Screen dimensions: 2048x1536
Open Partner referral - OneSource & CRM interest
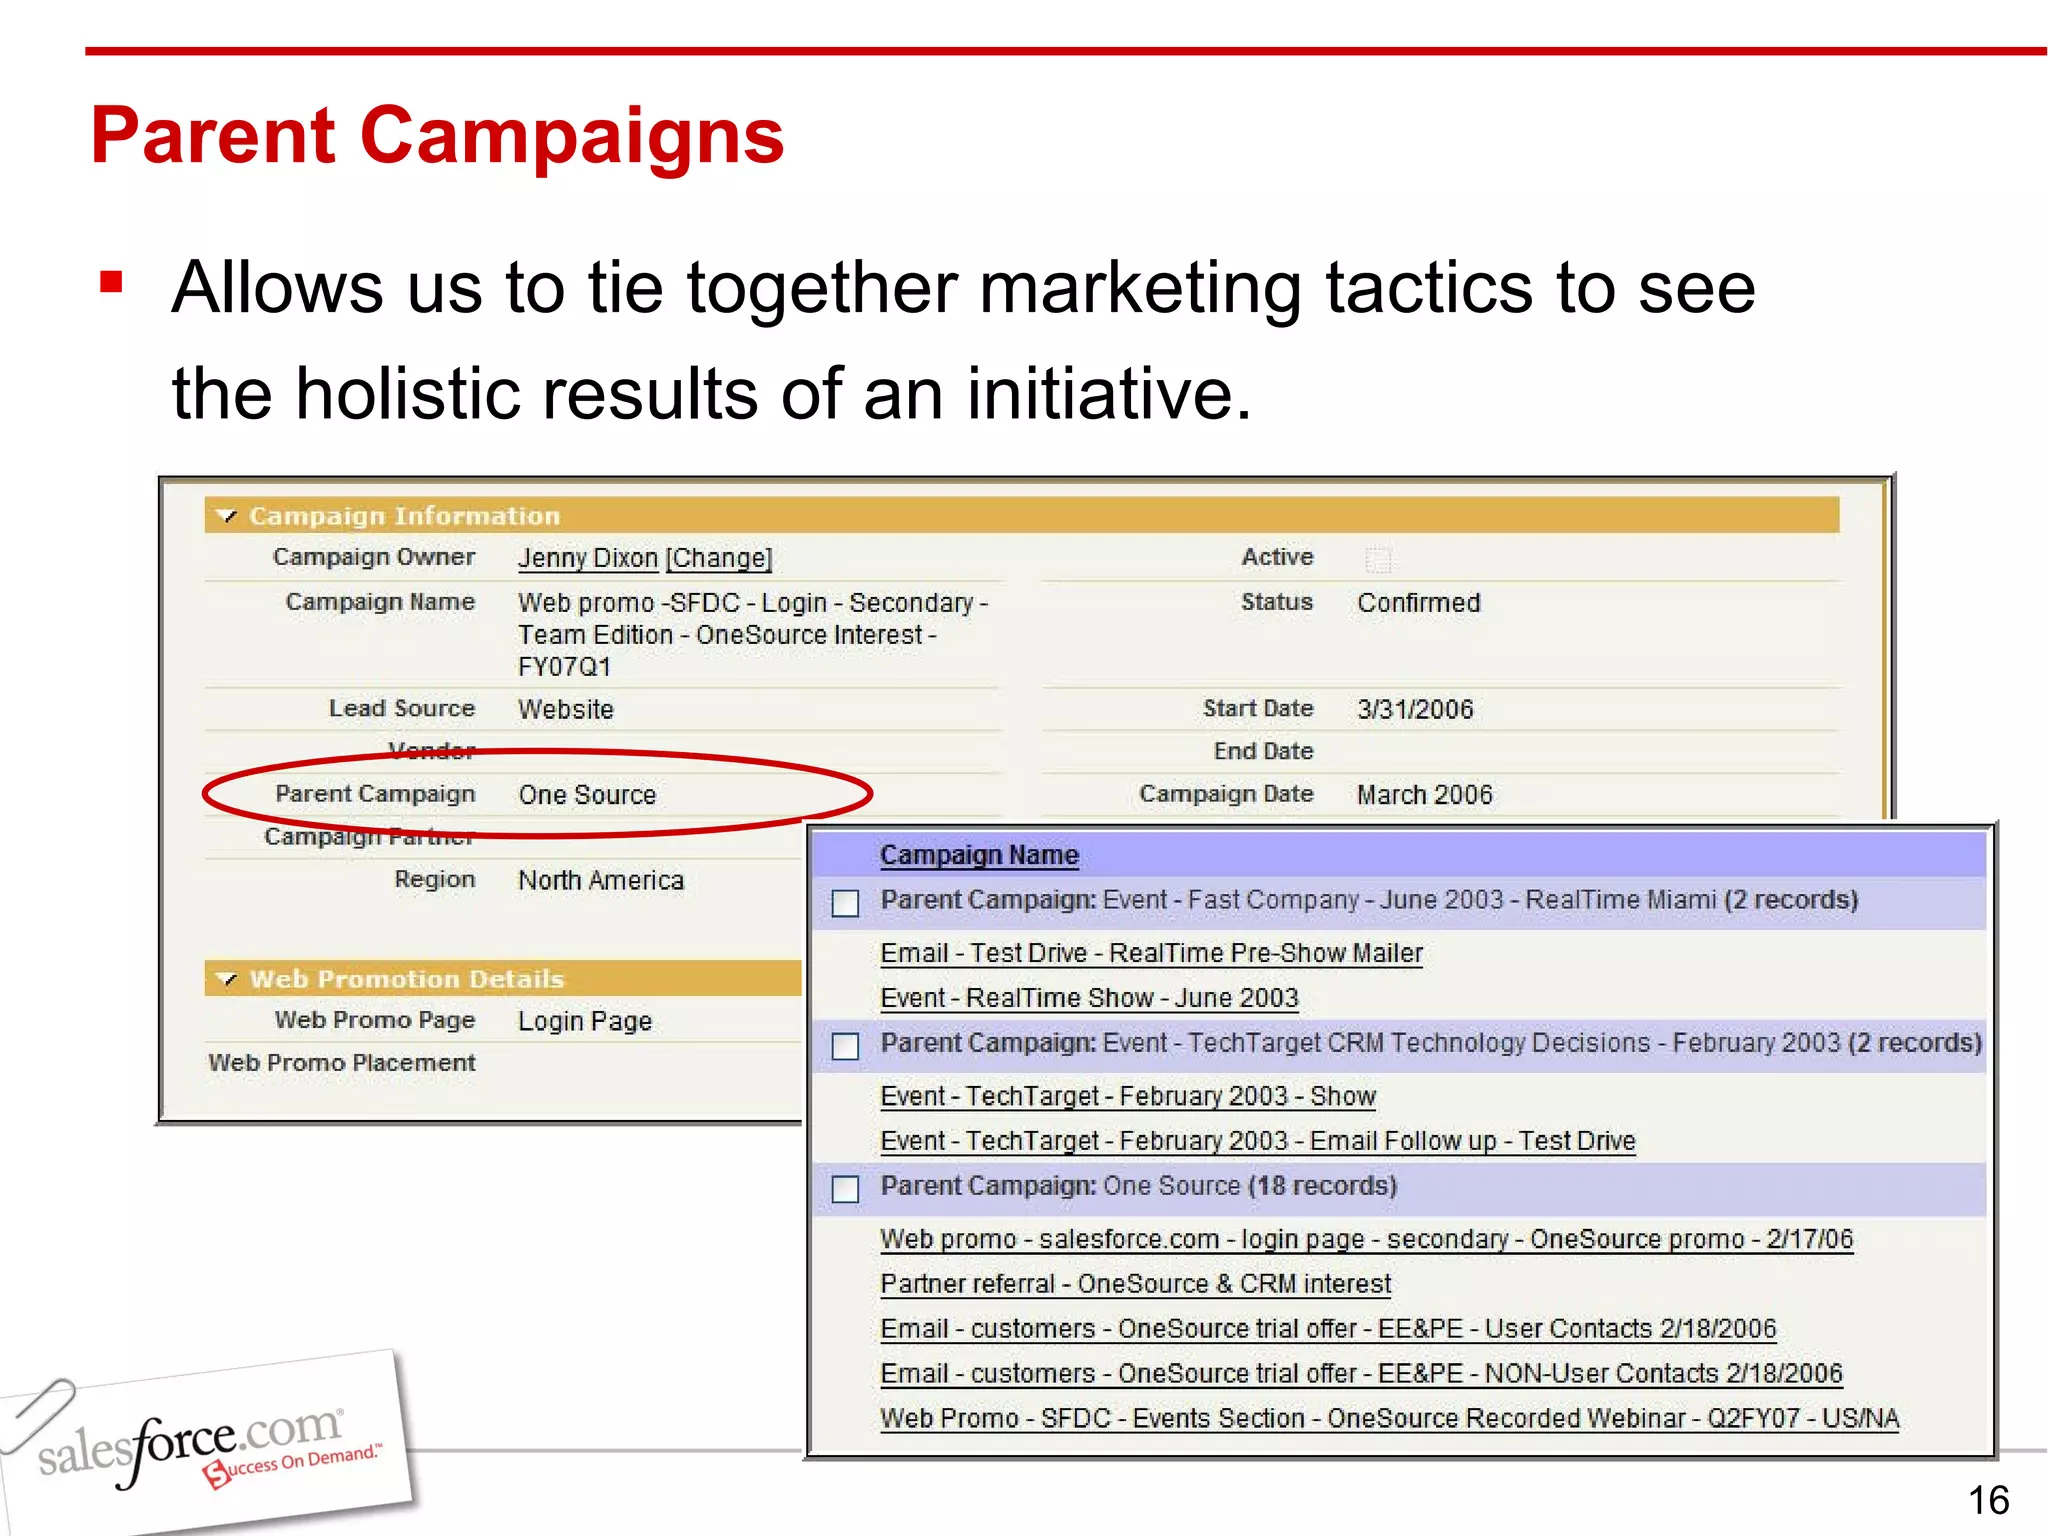click(x=1135, y=1284)
